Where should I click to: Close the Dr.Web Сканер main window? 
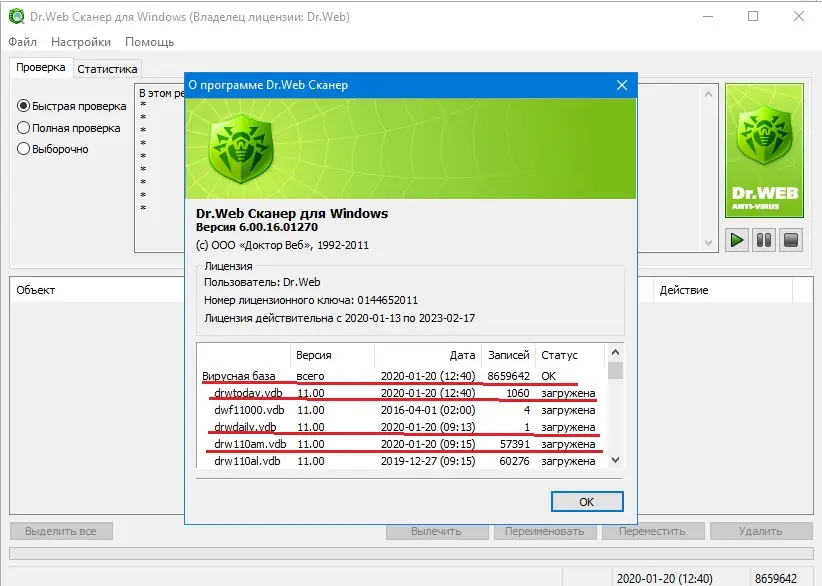click(798, 16)
